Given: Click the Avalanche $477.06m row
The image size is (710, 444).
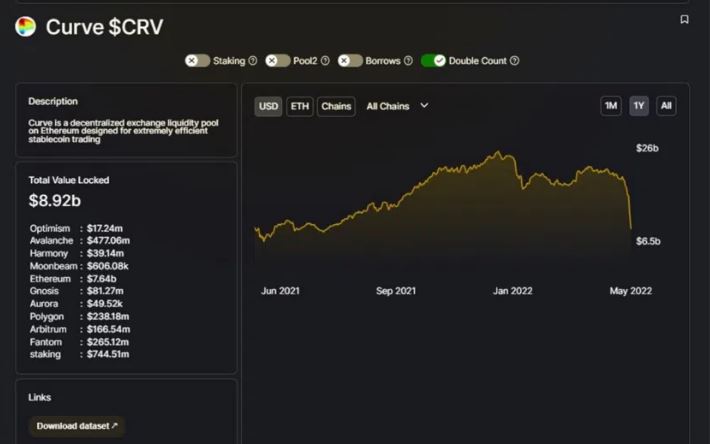Looking at the screenshot, I should 80,240.
